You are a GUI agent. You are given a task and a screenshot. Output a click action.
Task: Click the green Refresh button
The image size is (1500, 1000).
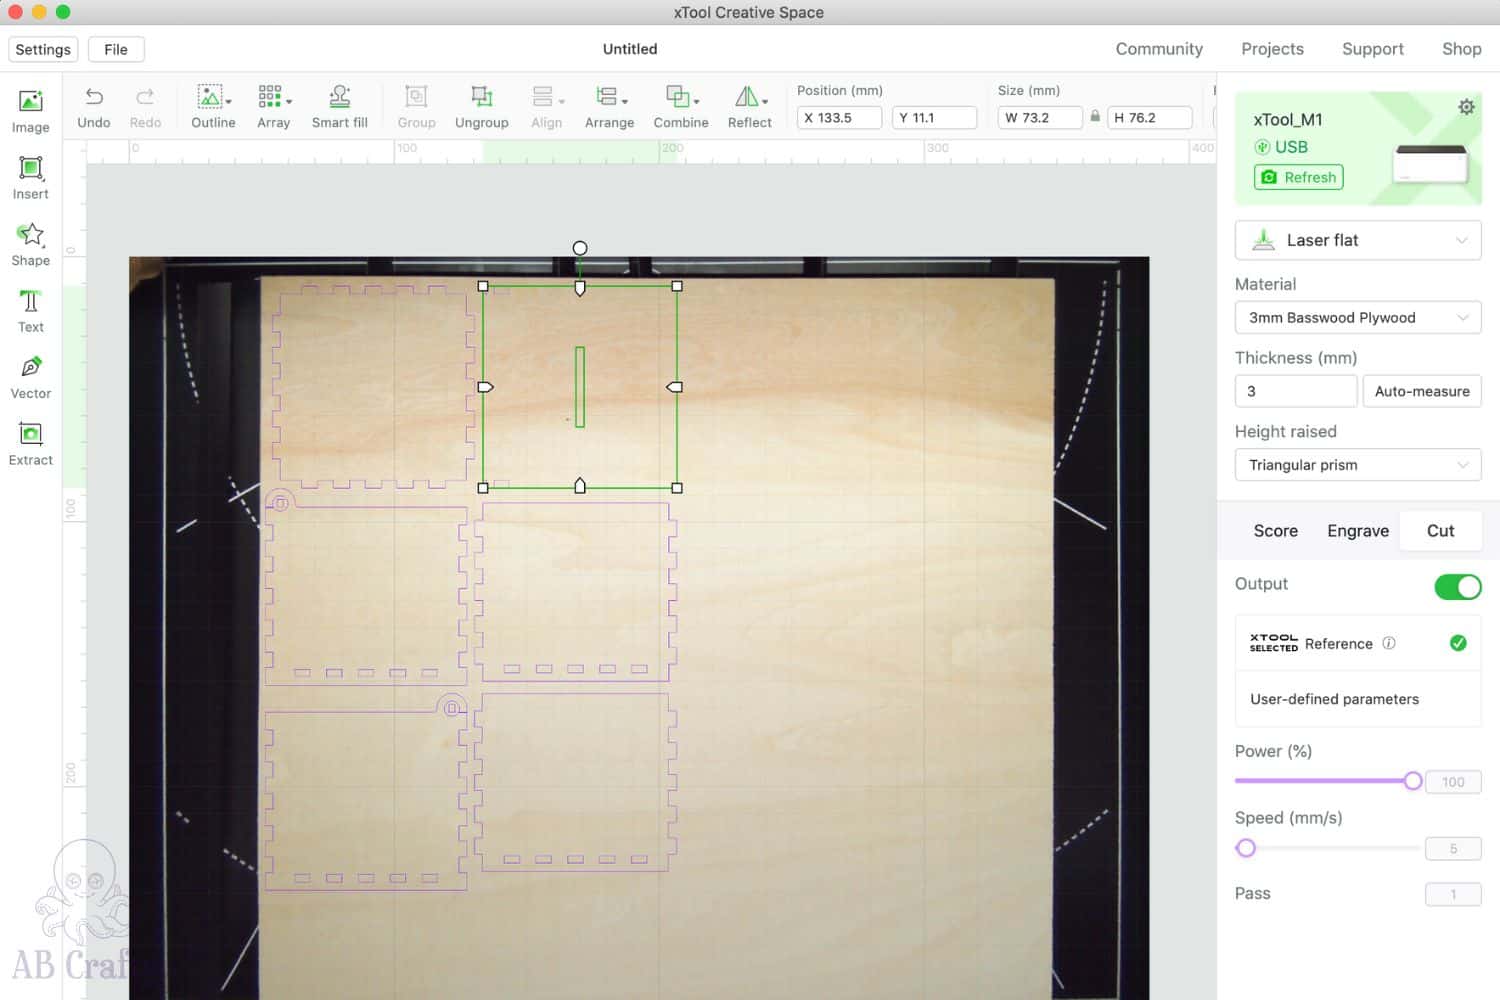(1298, 177)
